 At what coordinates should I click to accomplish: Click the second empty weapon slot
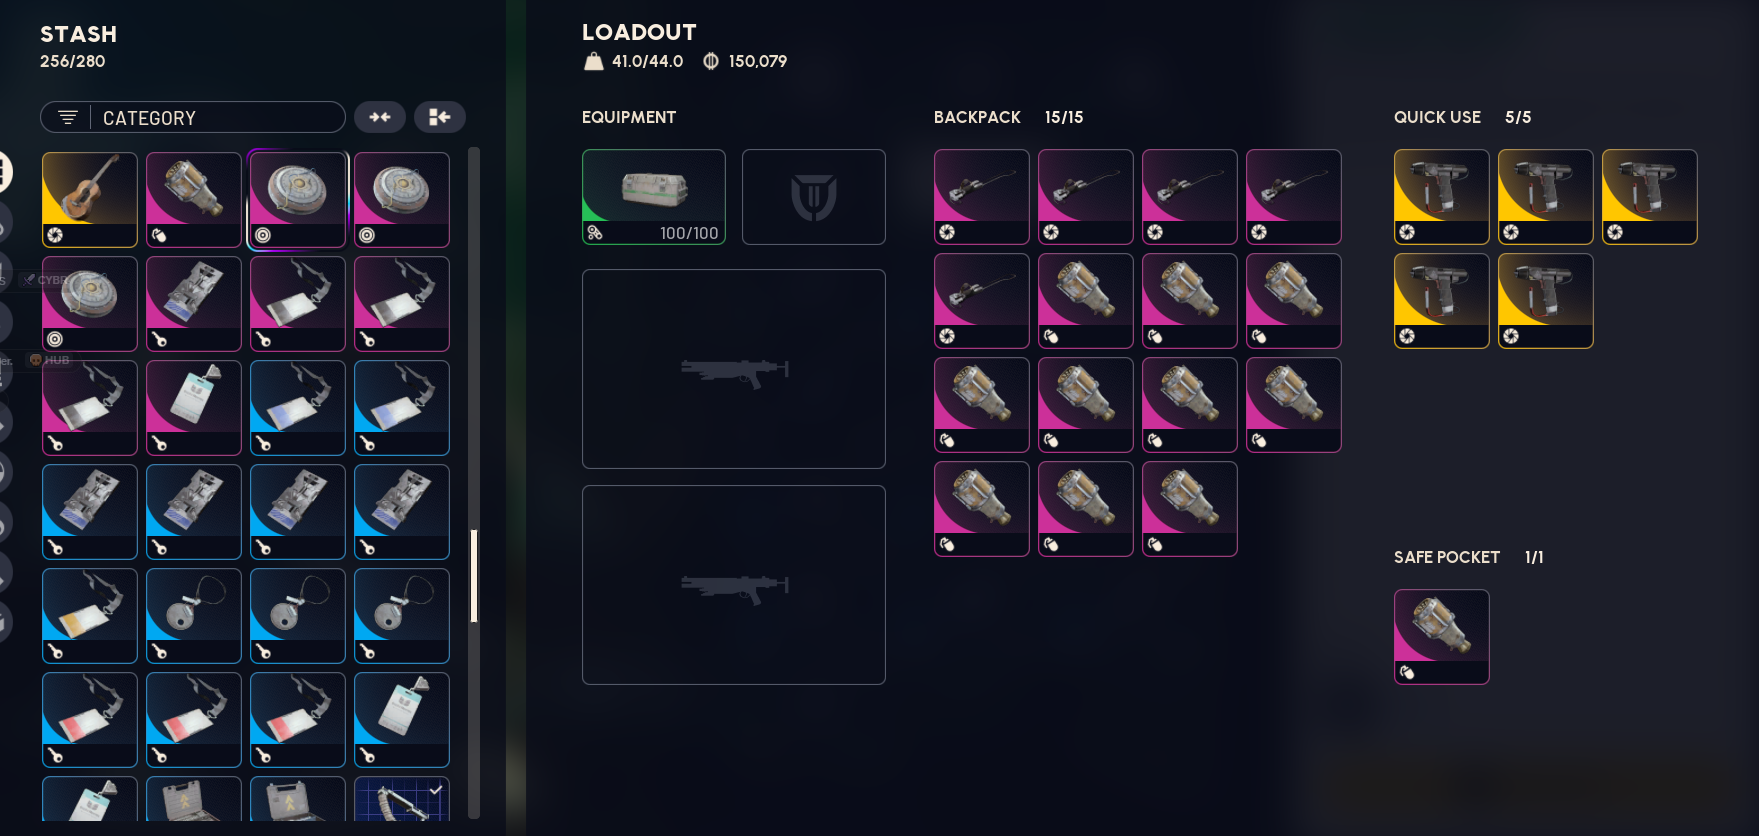tap(734, 585)
